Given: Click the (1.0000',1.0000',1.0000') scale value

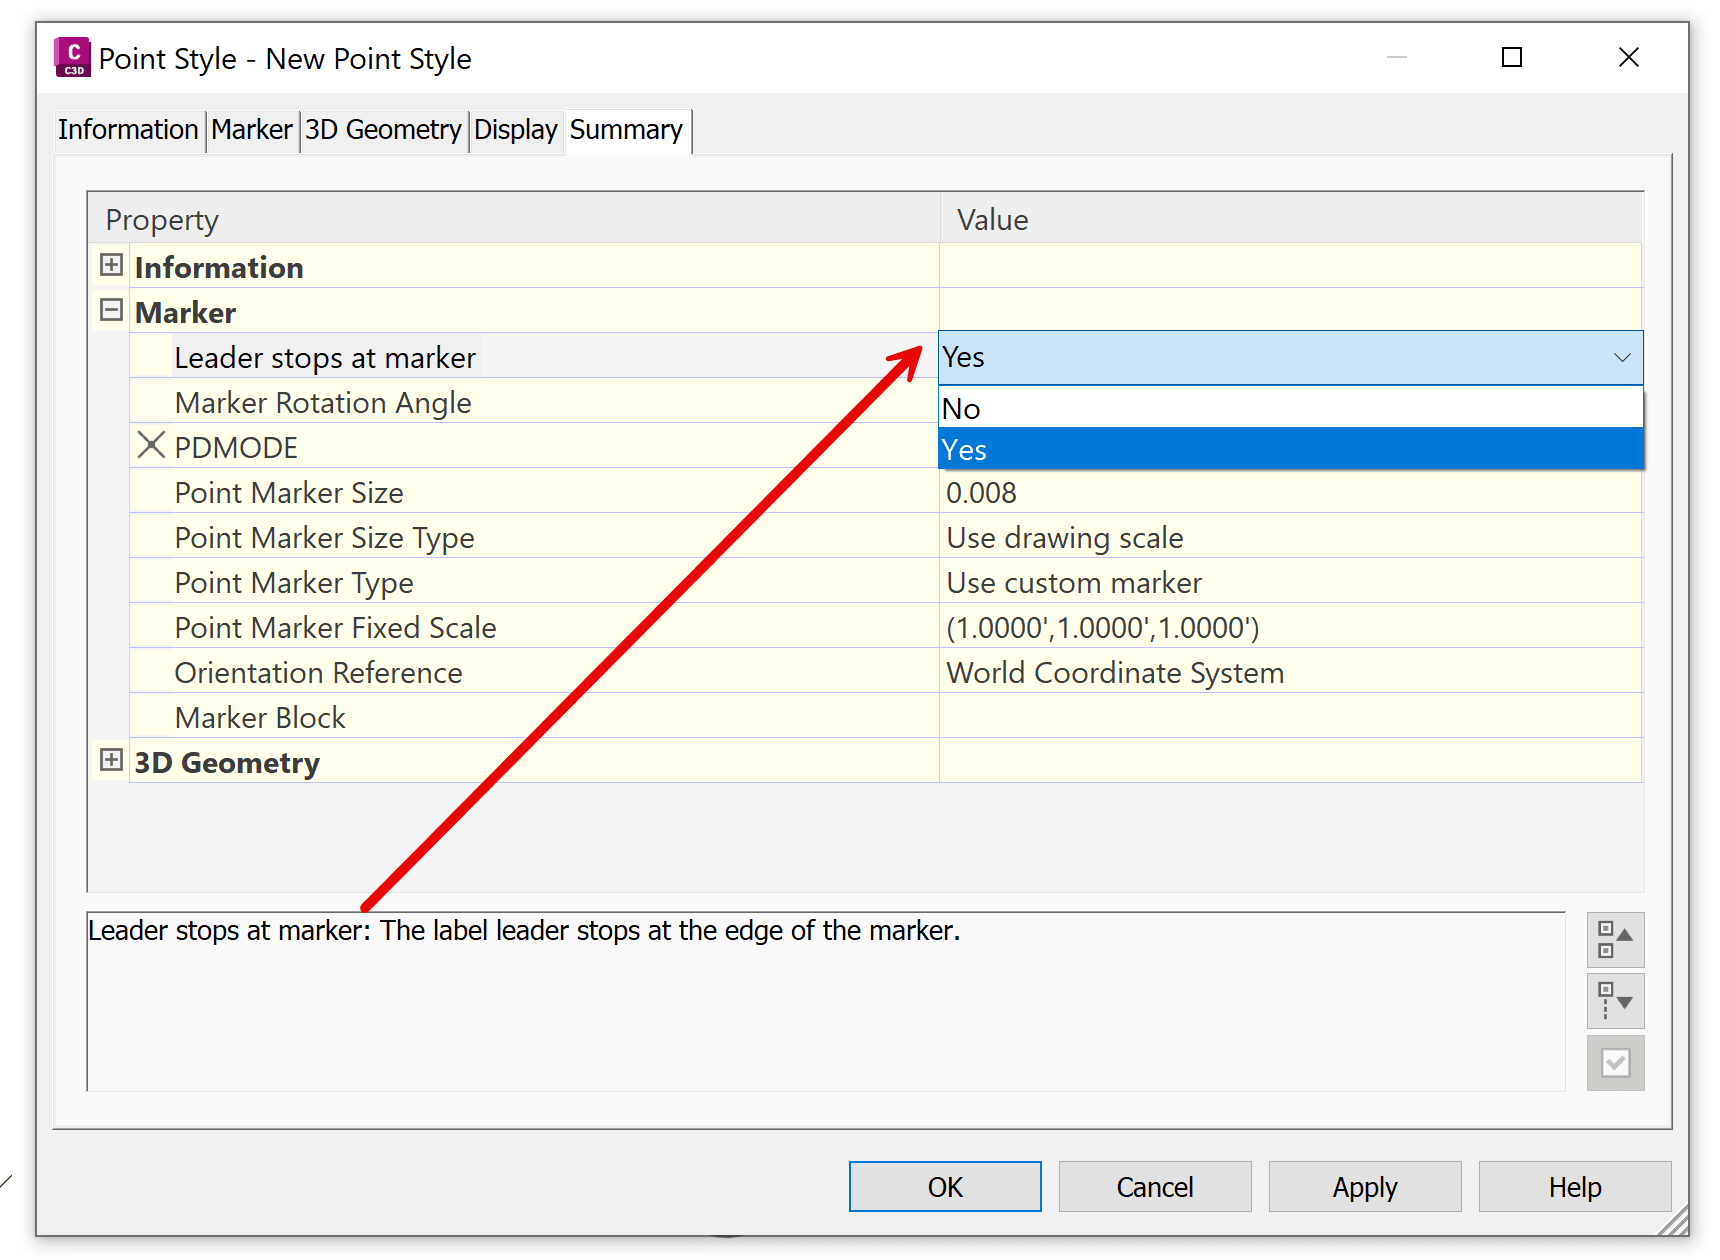Looking at the screenshot, I should point(1102,627).
